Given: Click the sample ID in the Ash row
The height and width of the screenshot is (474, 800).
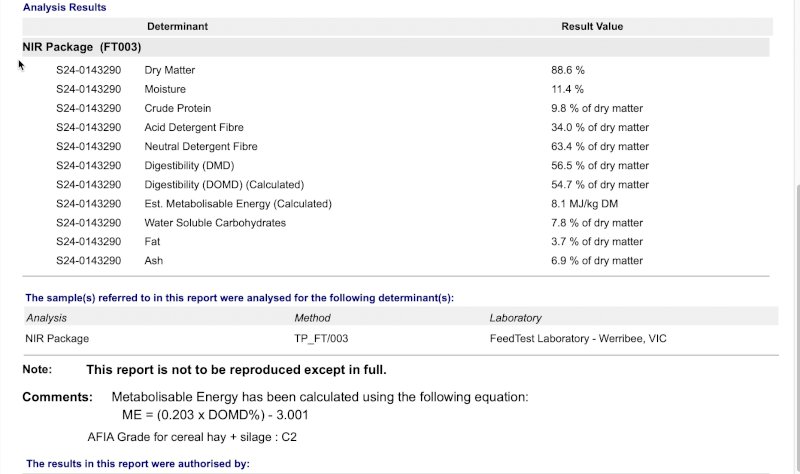Looking at the screenshot, I should click(x=88, y=261).
